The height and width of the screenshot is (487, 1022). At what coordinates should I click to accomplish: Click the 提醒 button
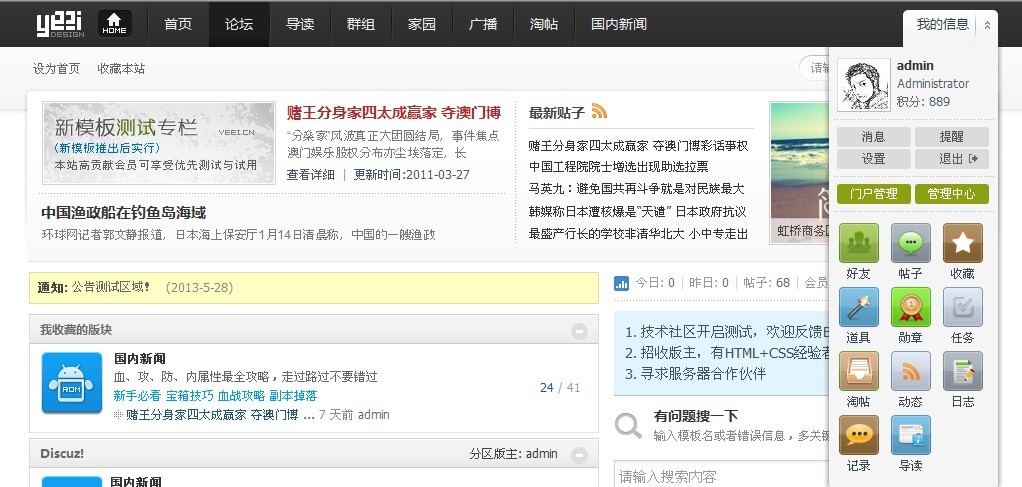tap(952, 137)
